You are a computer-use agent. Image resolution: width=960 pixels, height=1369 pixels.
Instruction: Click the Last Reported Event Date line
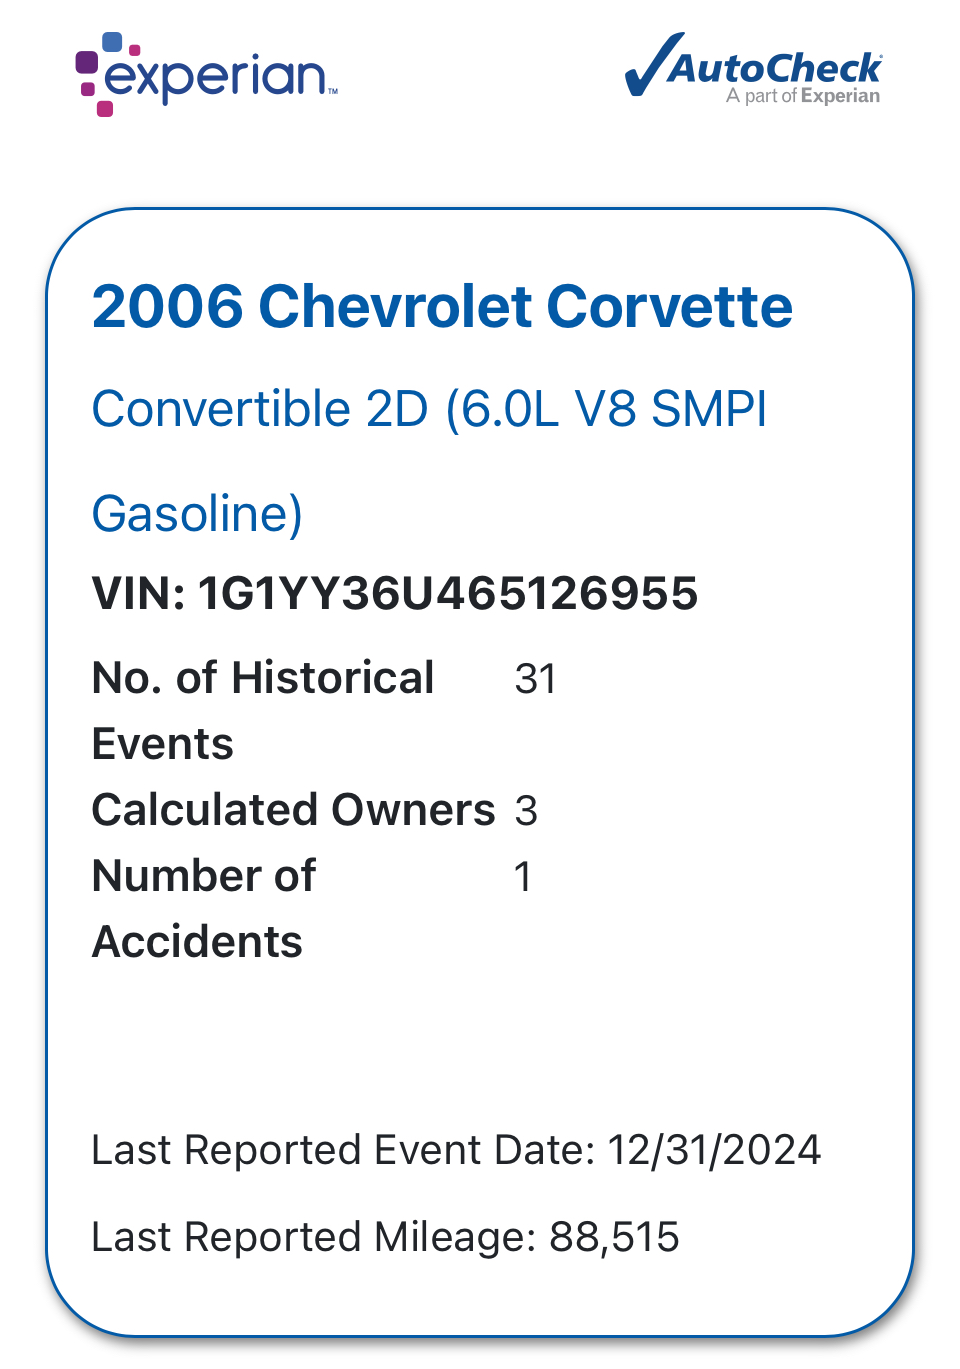(x=456, y=1150)
